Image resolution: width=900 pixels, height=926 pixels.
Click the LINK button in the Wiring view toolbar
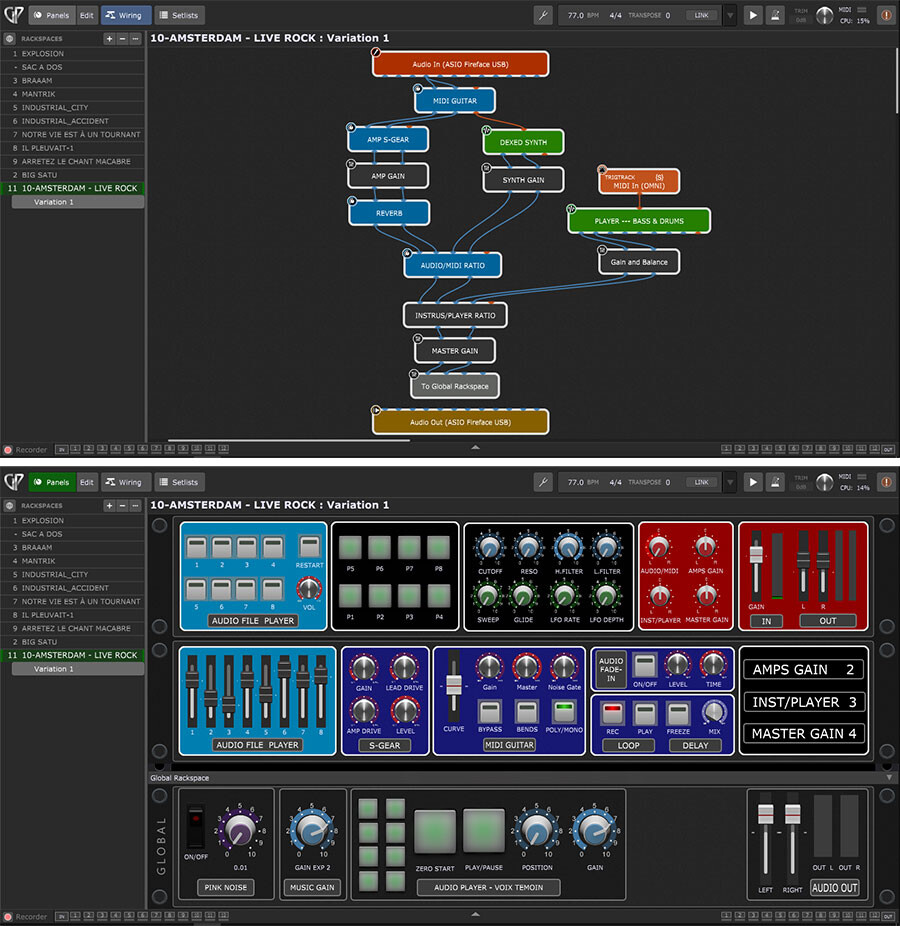[702, 15]
